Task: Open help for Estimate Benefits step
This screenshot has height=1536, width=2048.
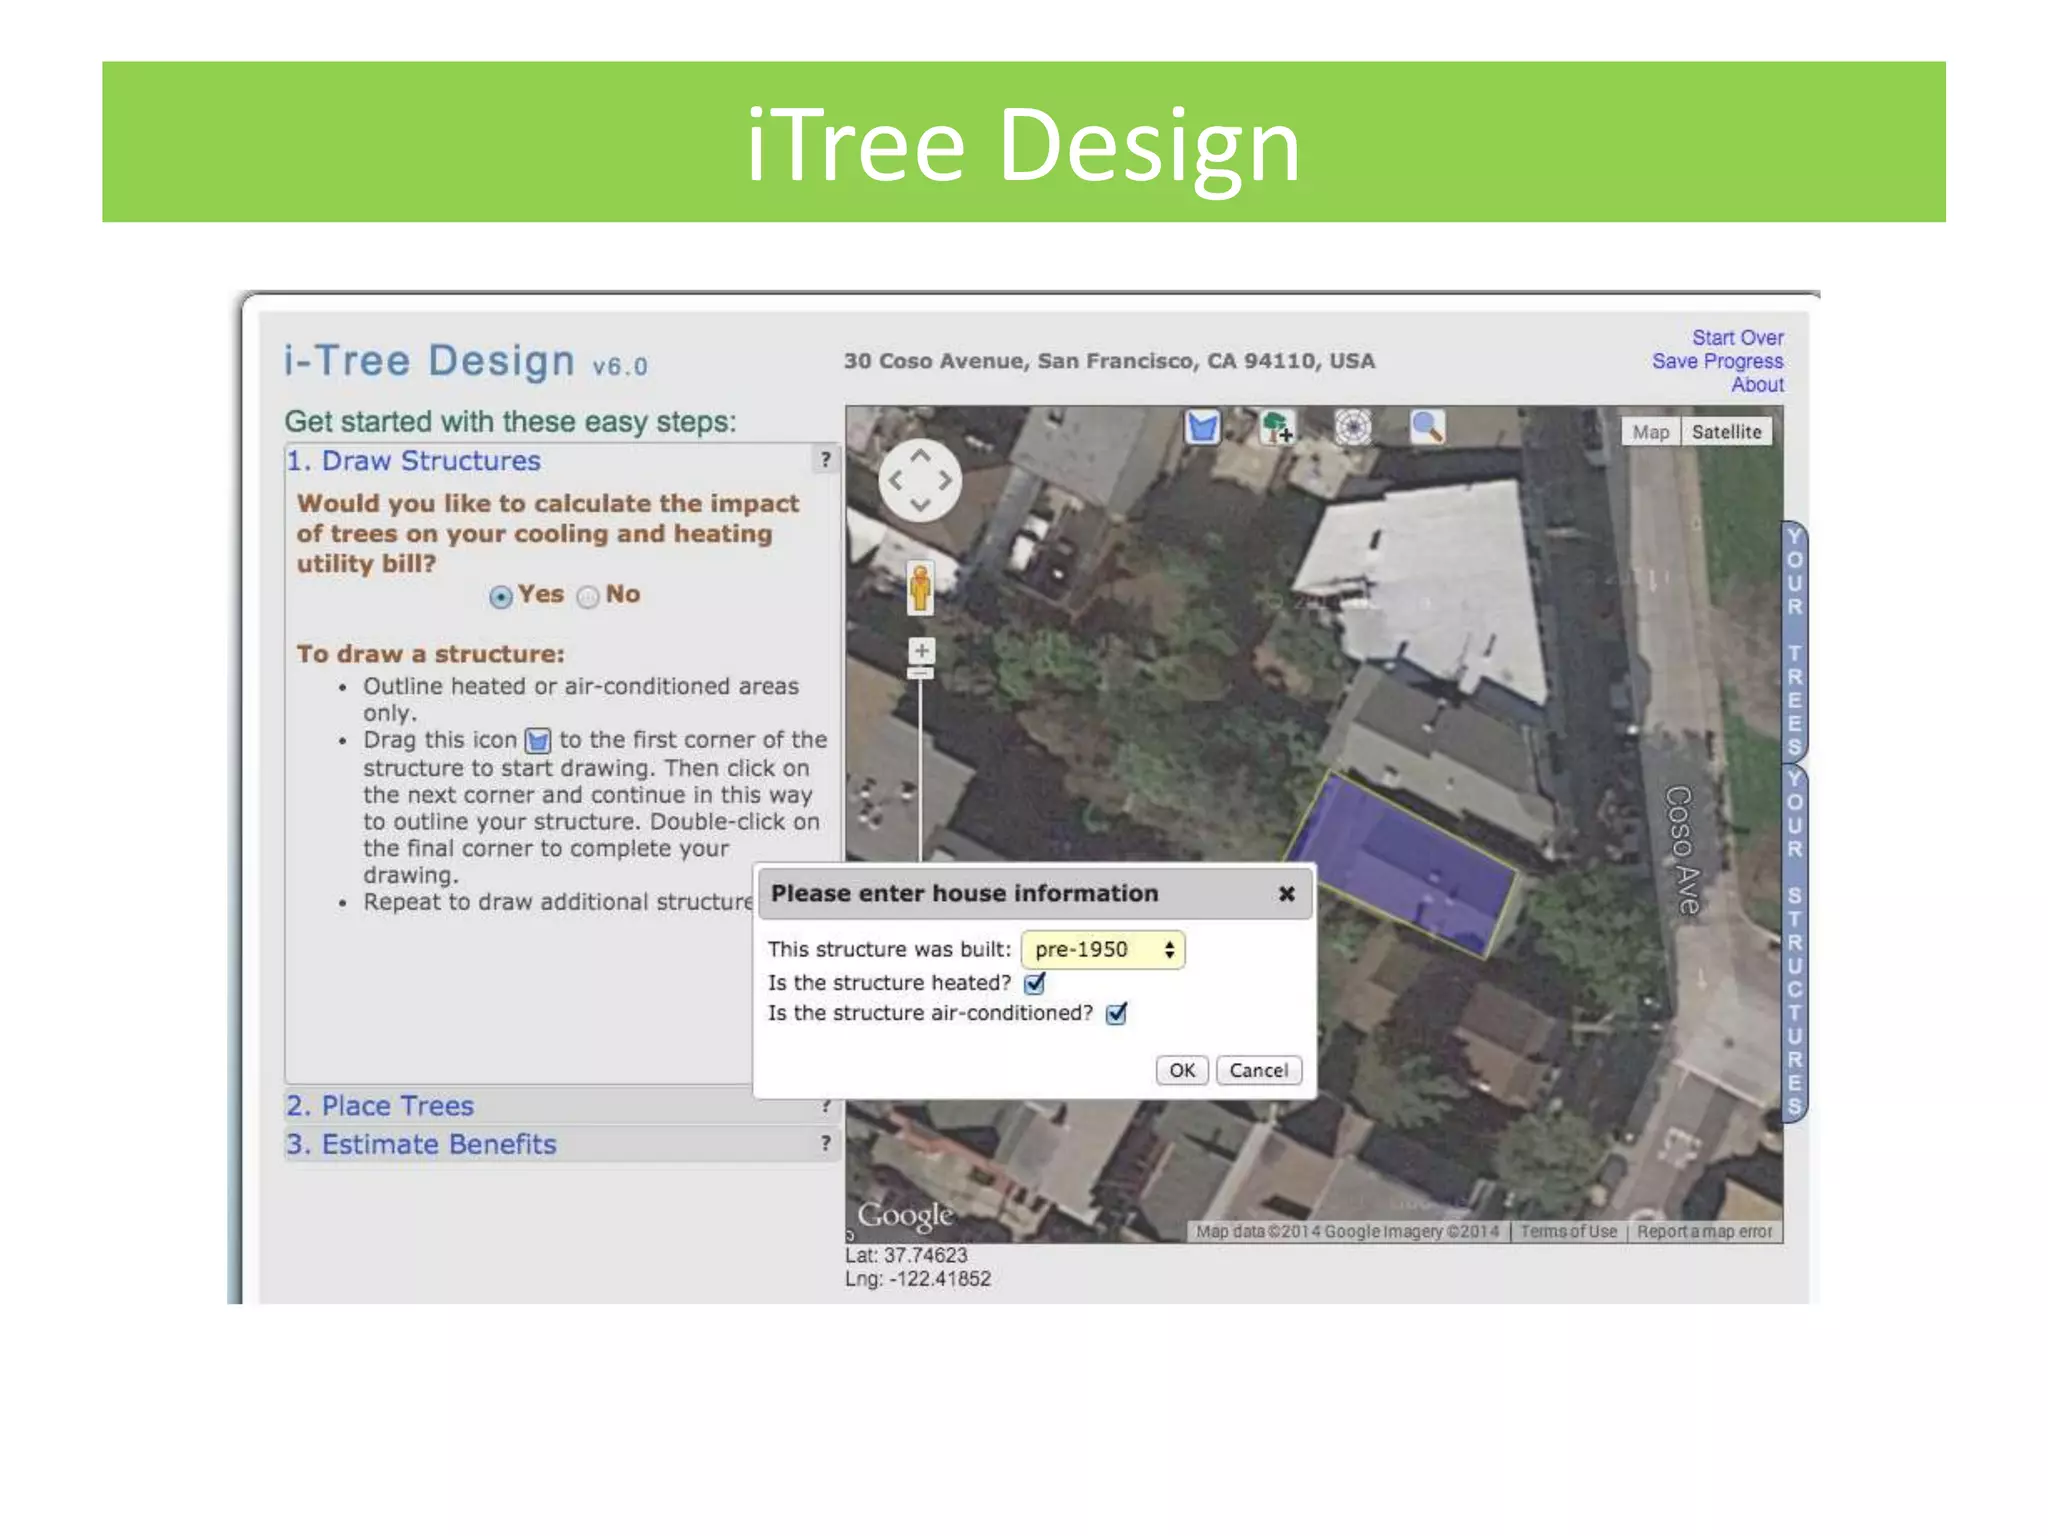Action: (x=825, y=1143)
